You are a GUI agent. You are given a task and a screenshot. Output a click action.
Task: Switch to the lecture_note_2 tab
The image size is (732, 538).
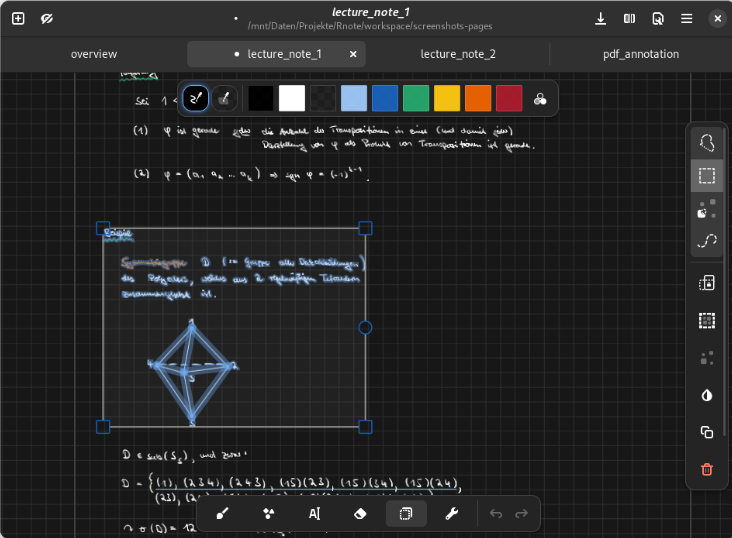point(458,54)
